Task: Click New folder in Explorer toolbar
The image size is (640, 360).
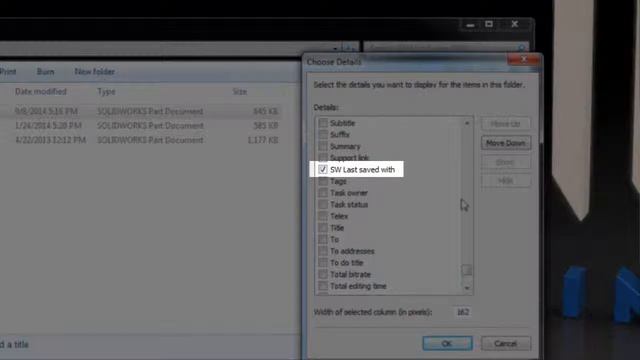Action: 94,71
